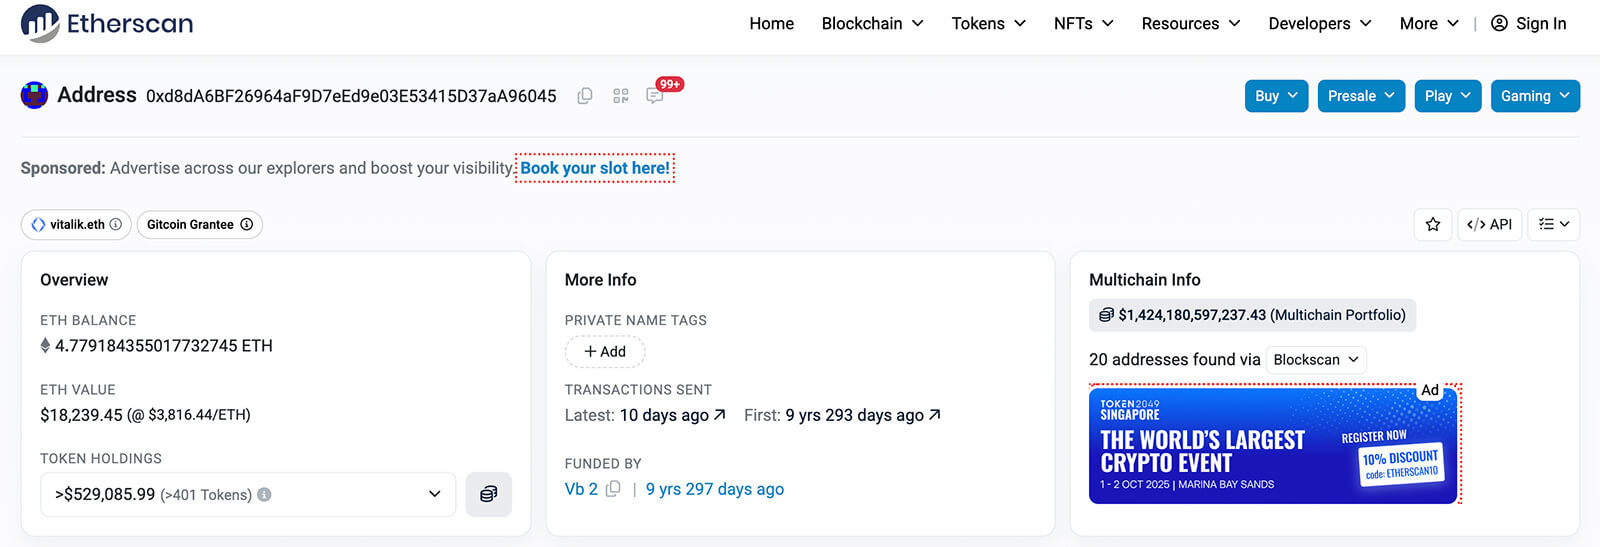Open the list options menu icon
The width and height of the screenshot is (1600, 547).
(x=1553, y=225)
